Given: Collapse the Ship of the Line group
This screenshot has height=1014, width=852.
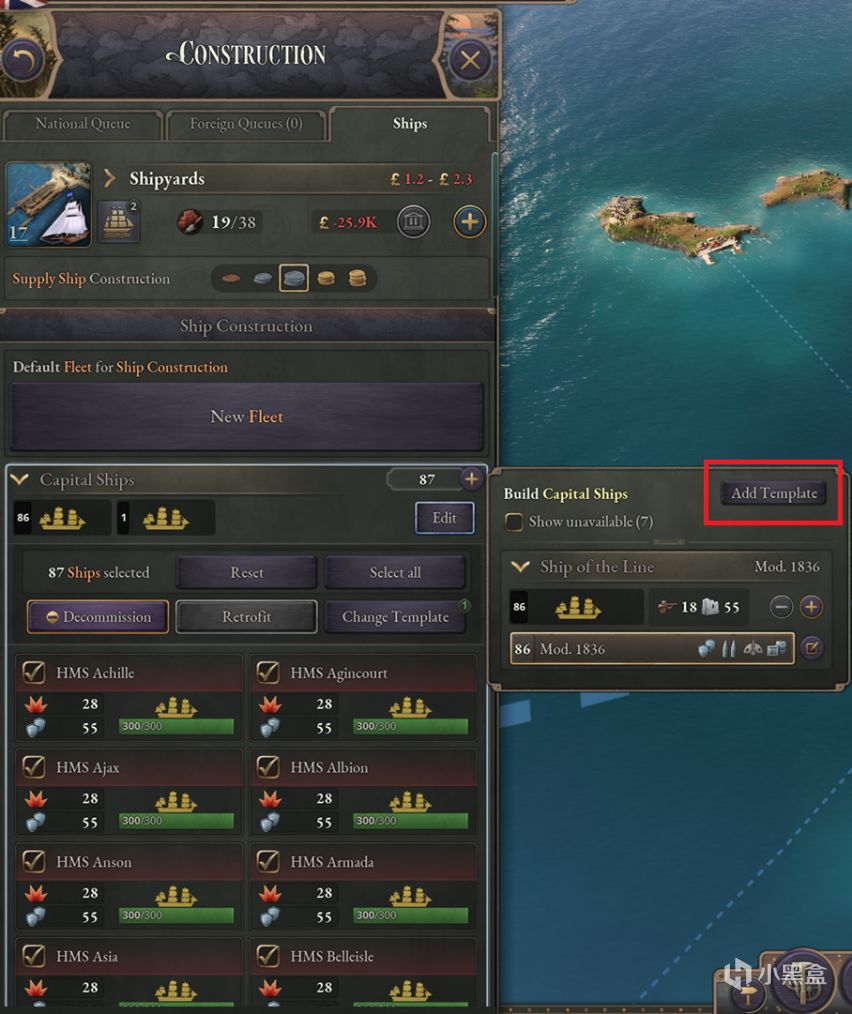Looking at the screenshot, I should pyautogui.click(x=520, y=566).
